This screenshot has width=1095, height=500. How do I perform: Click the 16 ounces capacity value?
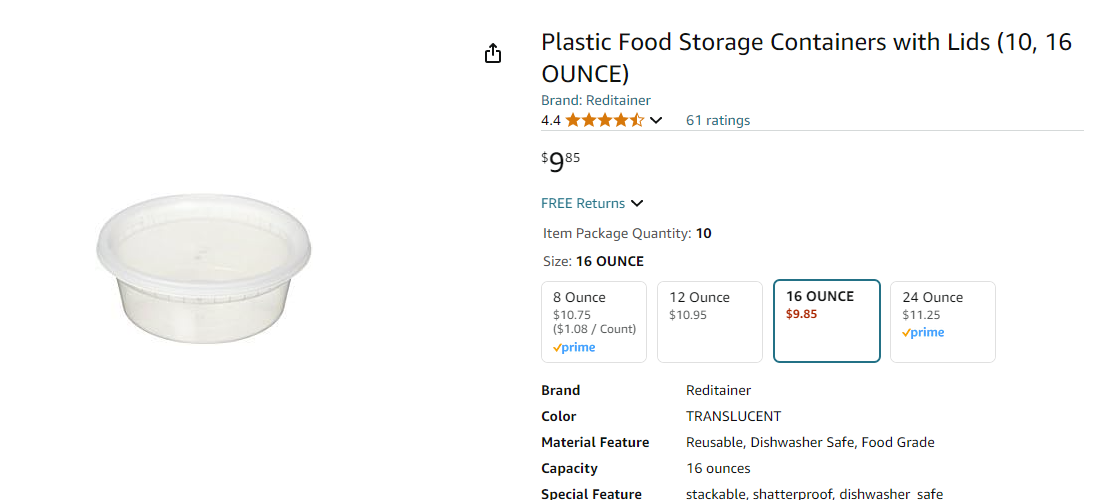tap(718, 469)
